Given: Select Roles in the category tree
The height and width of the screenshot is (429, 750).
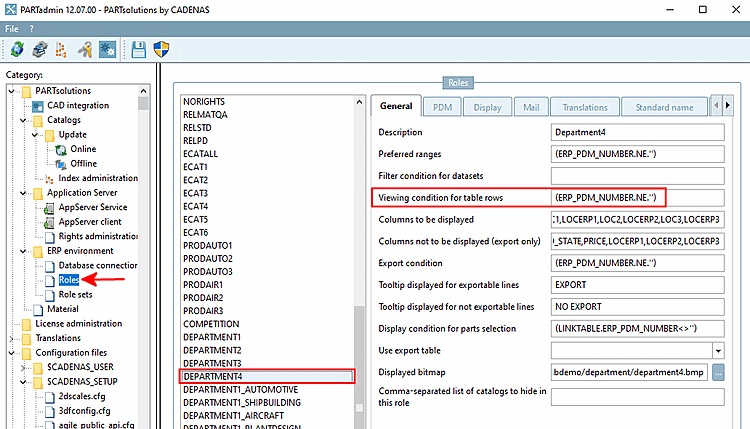Looking at the screenshot, I should coord(69,280).
